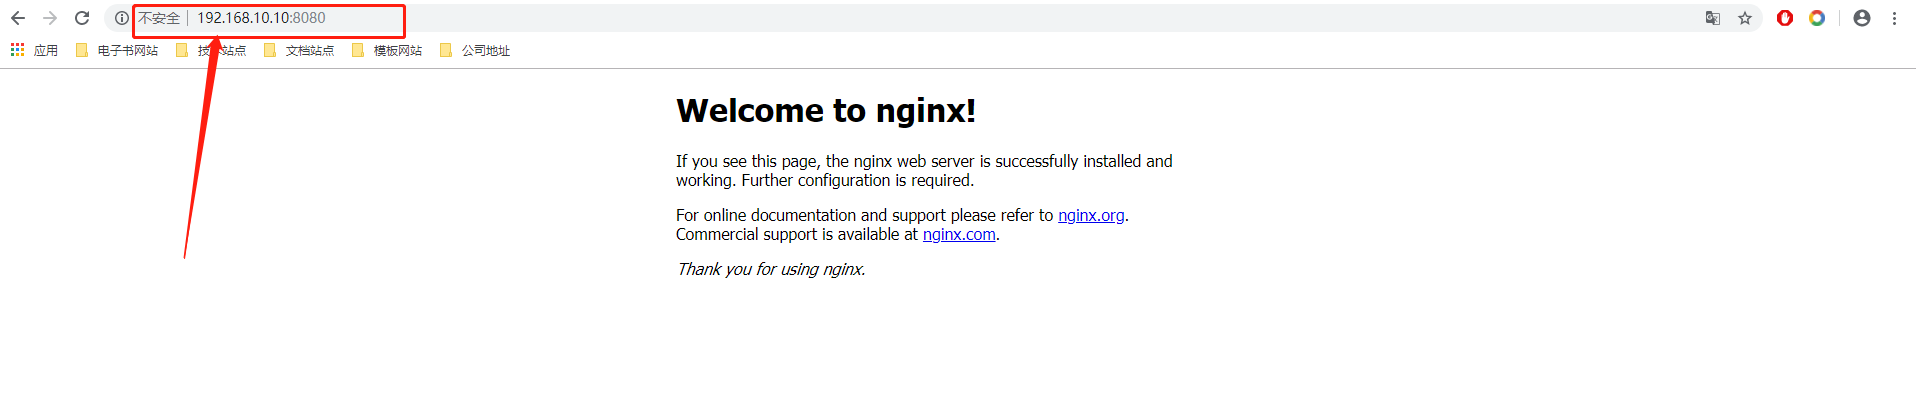Screen dimensions: 1916x404
Task: Reload the nginx welcome page
Action: pyautogui.click(x=82, y=18)
